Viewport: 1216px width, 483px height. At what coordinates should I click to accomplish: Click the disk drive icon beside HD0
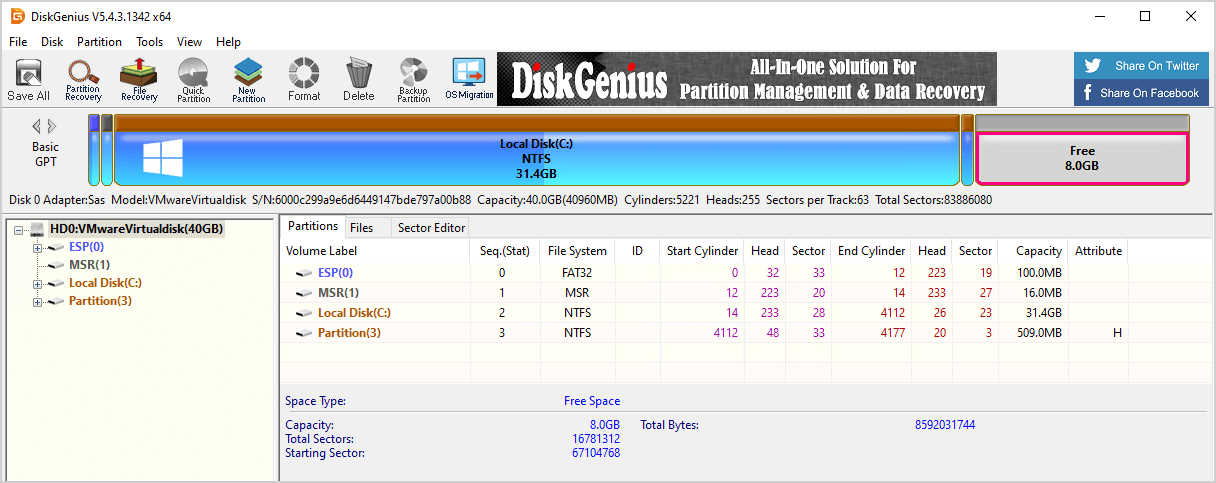37,229
